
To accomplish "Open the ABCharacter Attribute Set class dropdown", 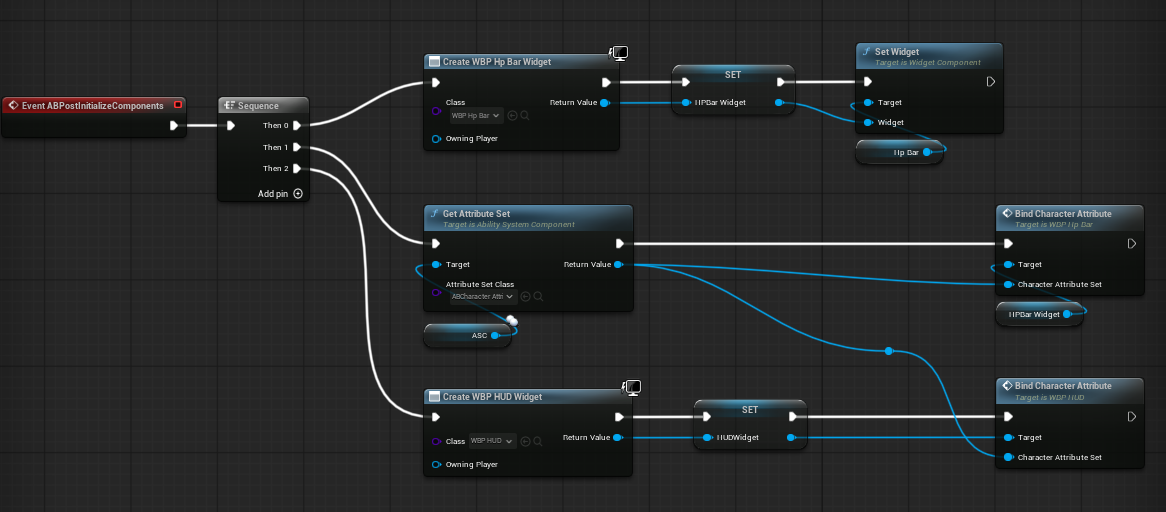I will tap(483, 296).
